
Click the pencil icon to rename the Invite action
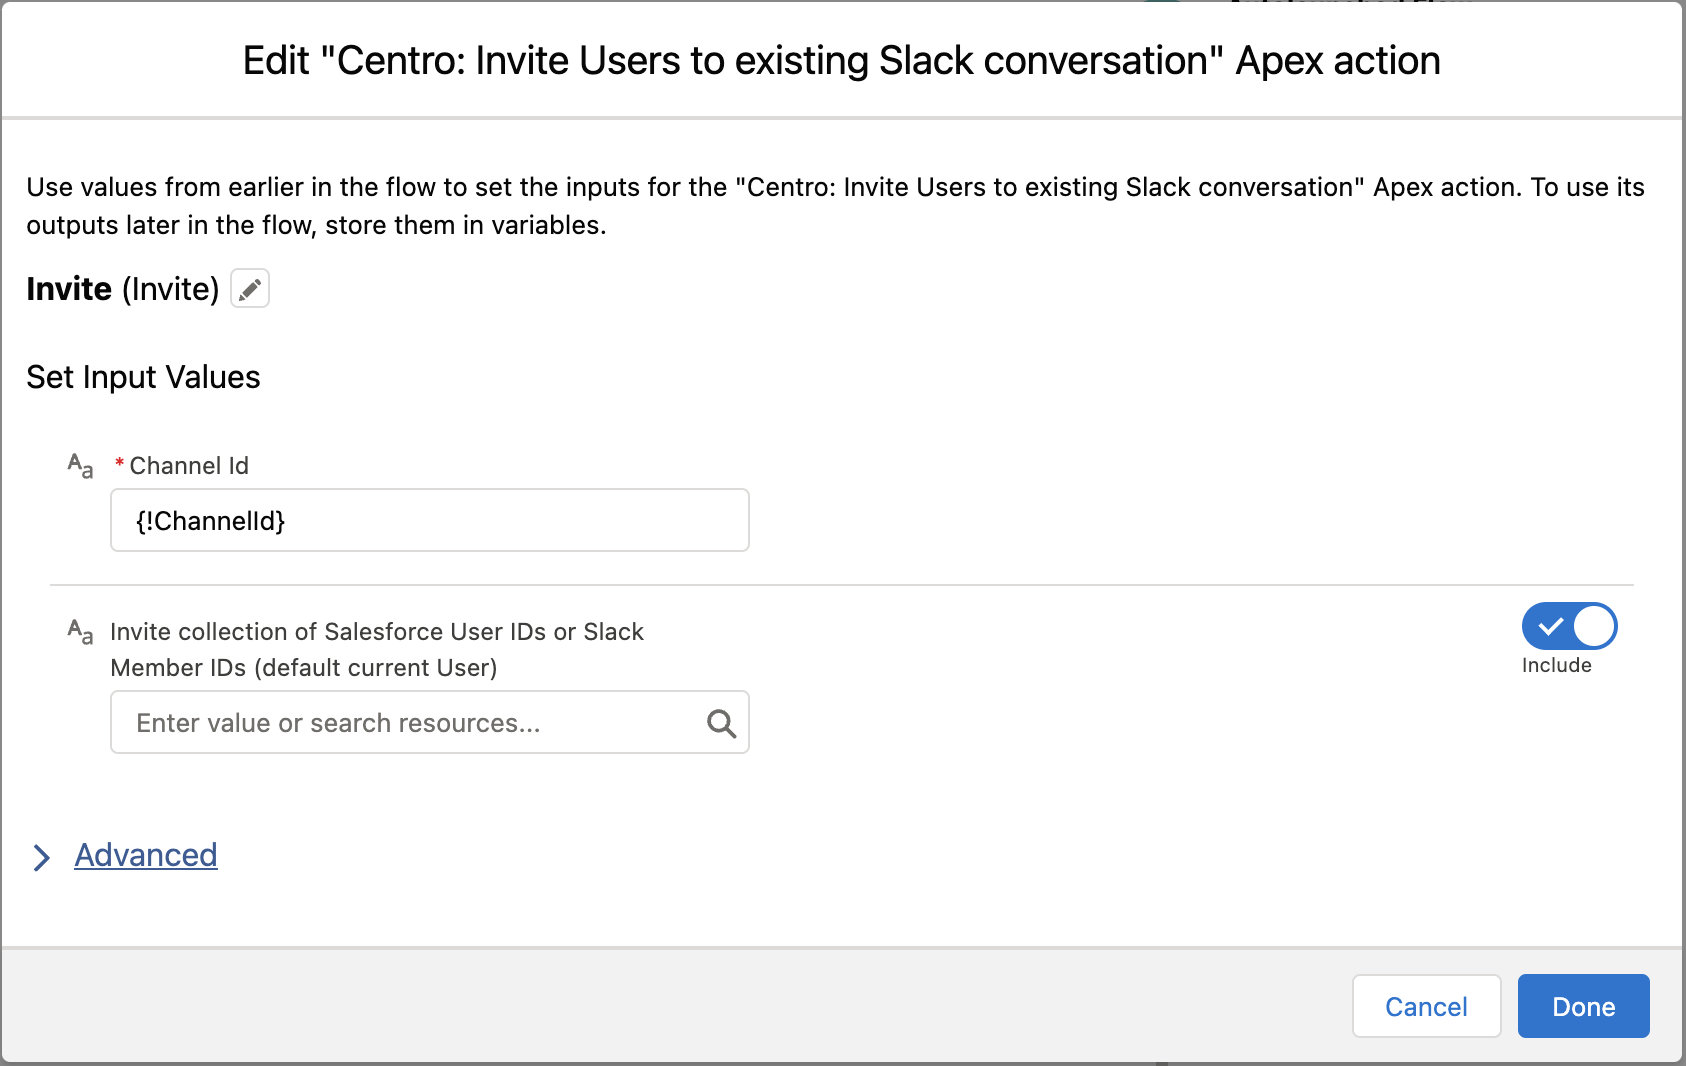tap(250, 288)
